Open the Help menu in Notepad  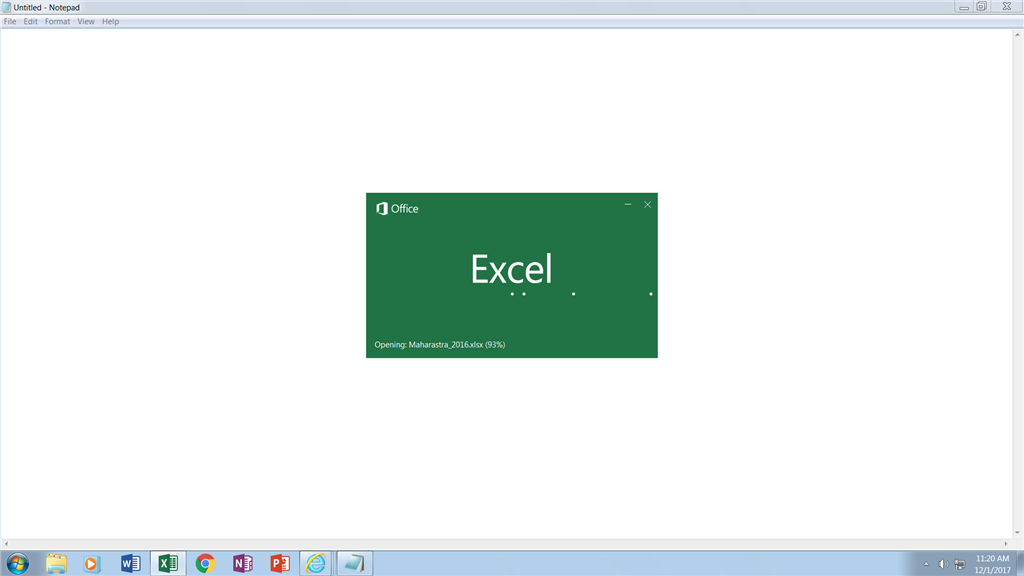coord(110,22)
